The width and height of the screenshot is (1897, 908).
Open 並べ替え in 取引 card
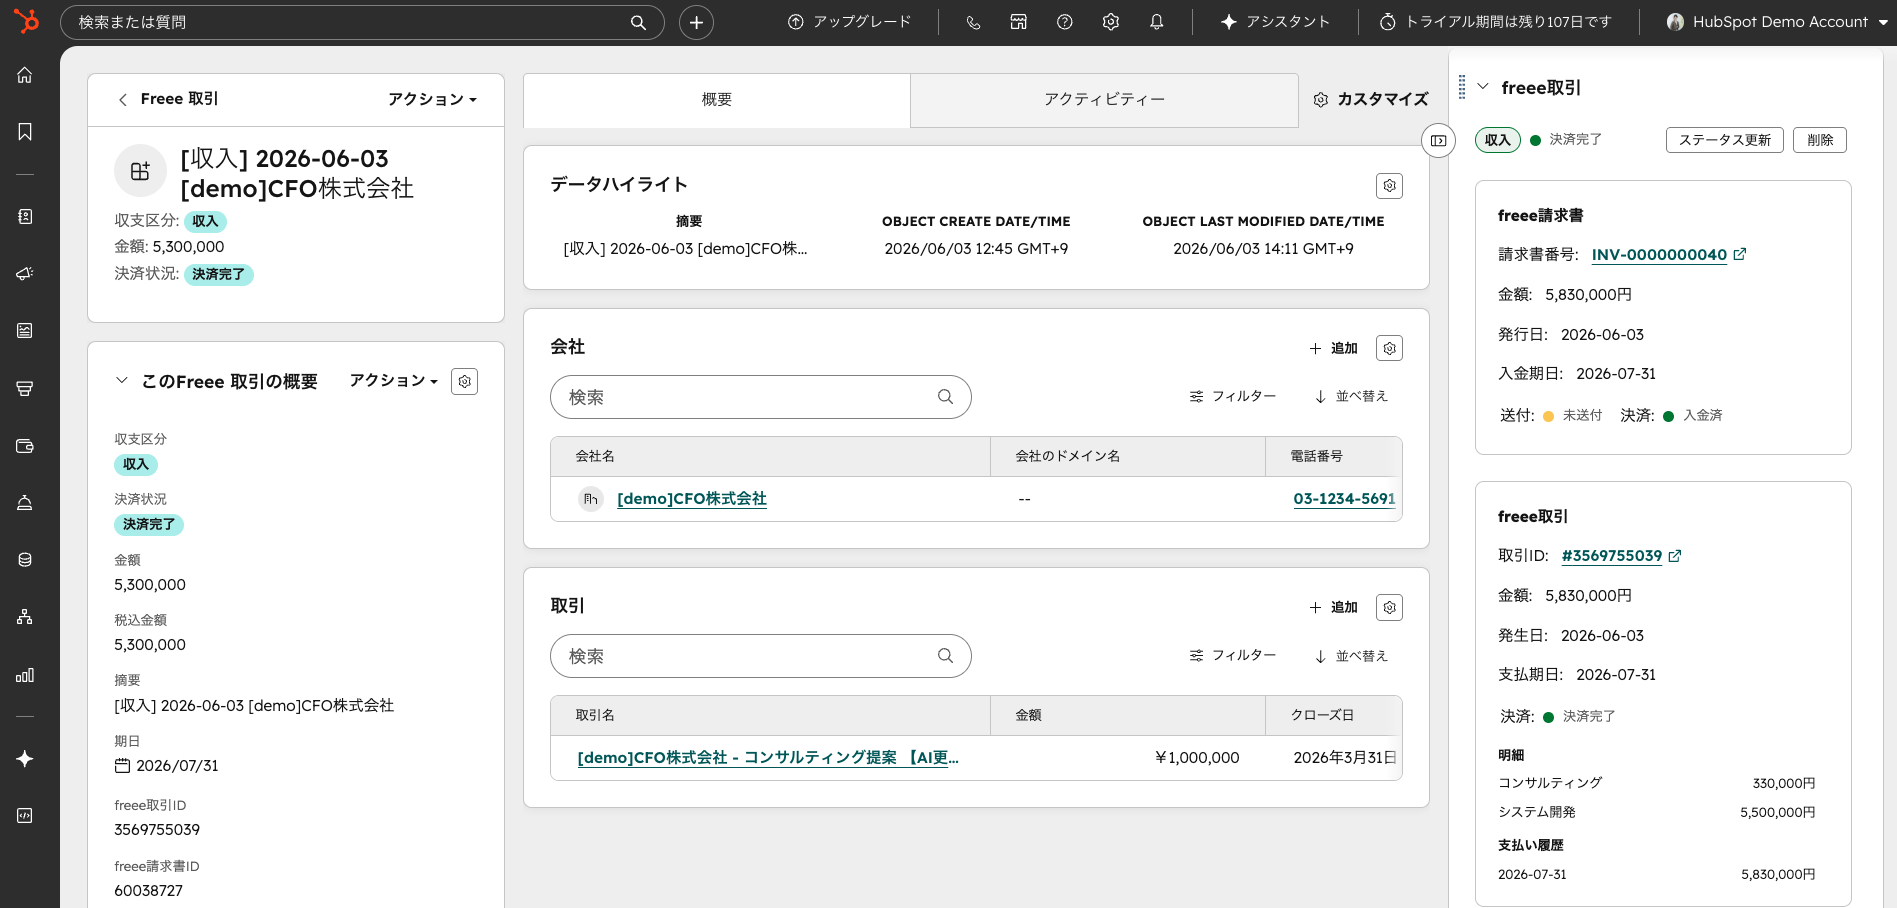click(x=1351, y=656)
